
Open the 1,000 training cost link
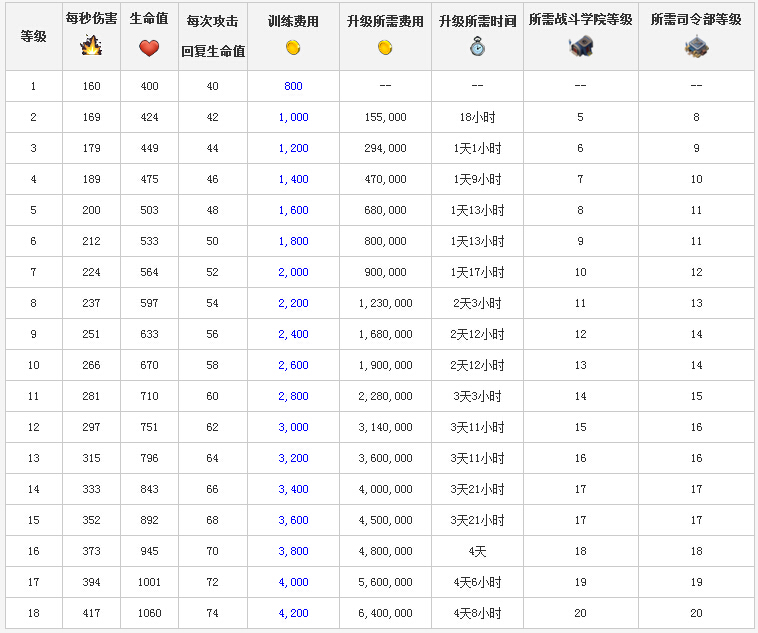(x=293, y=117)
